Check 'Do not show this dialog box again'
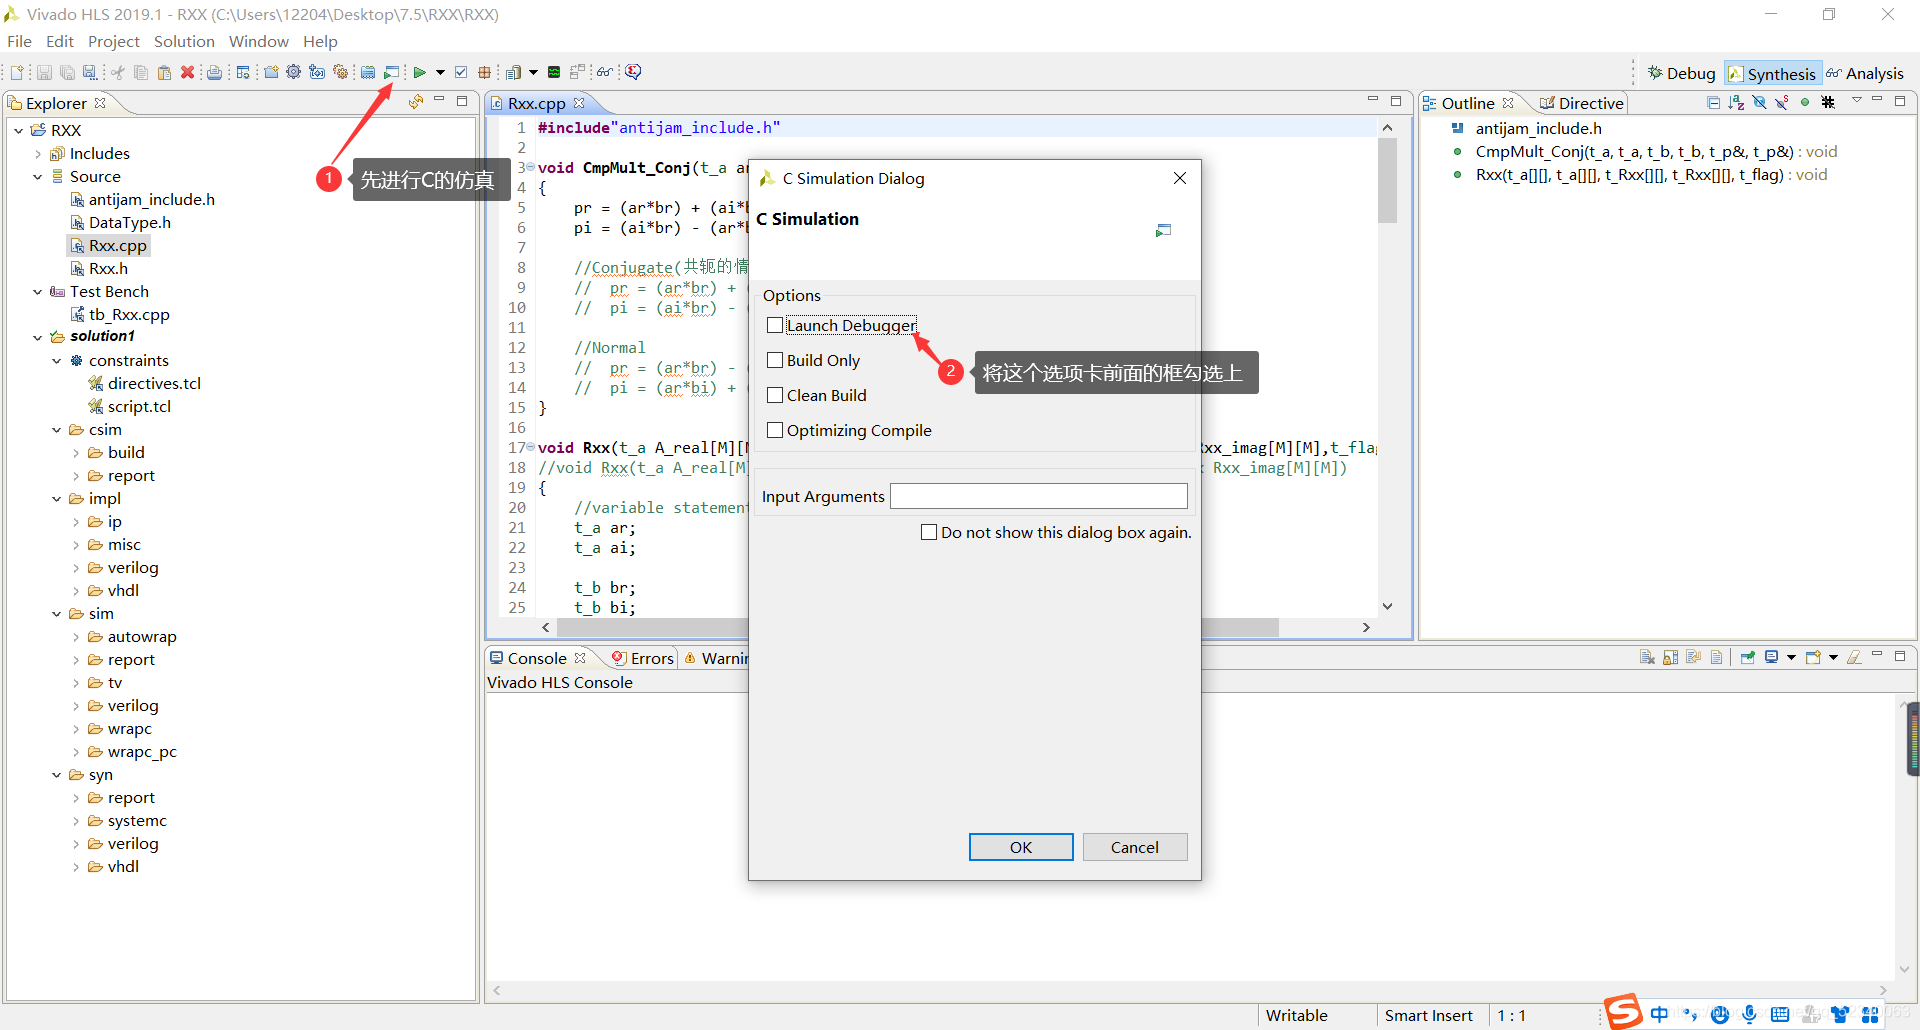Screen dimensions: 1920x1030 click(x=929, y=532)
